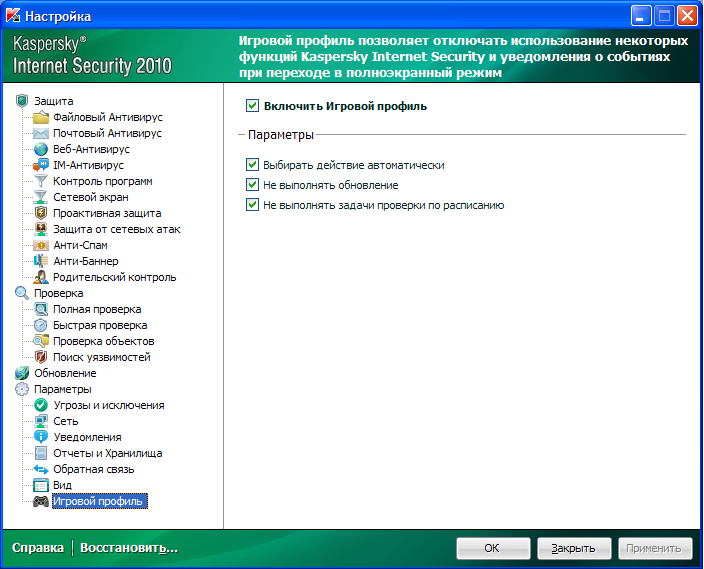The height and width of the screenshot is (569, 704).
Task: Select Анти-Баннер entry
Action: pyautogui.click(x=86, y=261)
